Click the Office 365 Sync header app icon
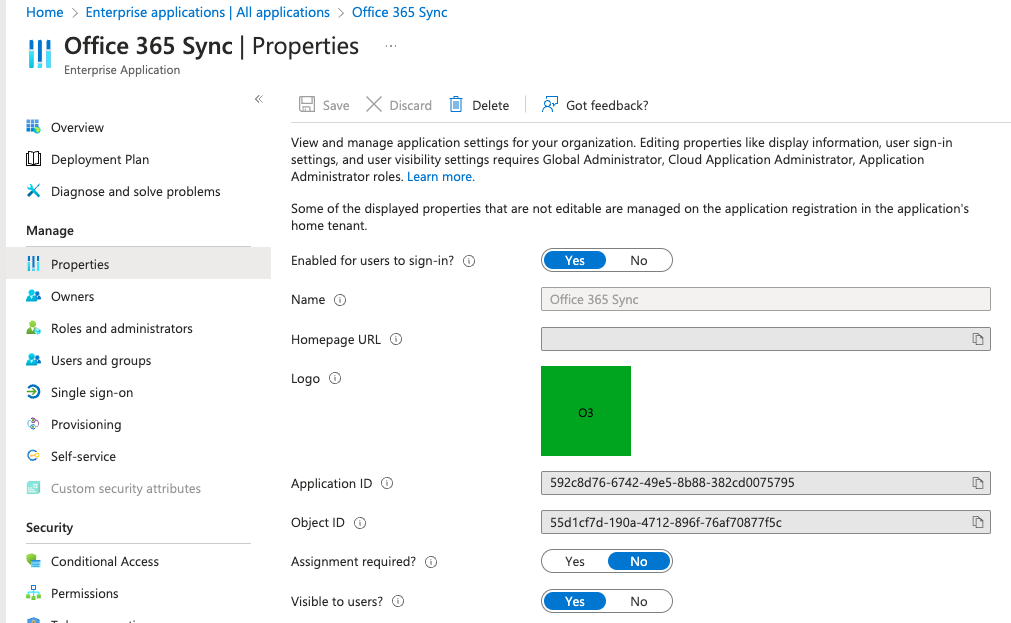 [40, 53]
